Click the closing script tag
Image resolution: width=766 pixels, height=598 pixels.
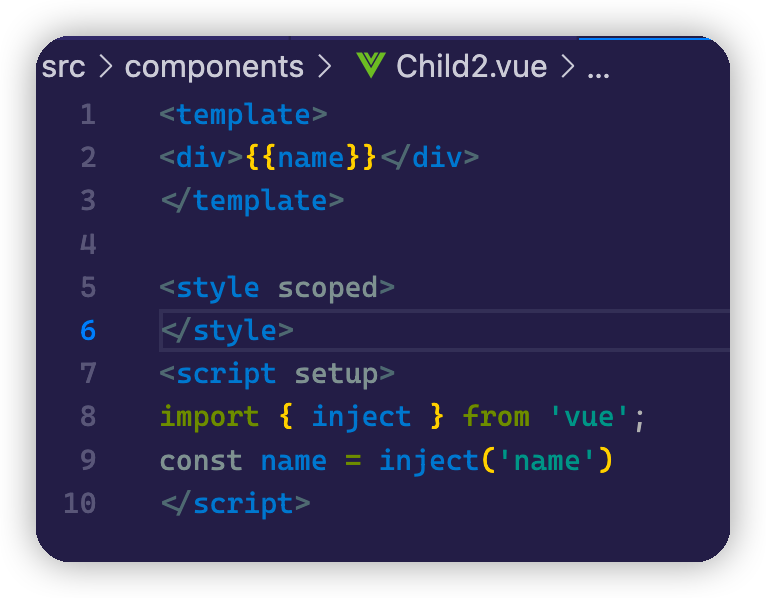pos(235,502)
